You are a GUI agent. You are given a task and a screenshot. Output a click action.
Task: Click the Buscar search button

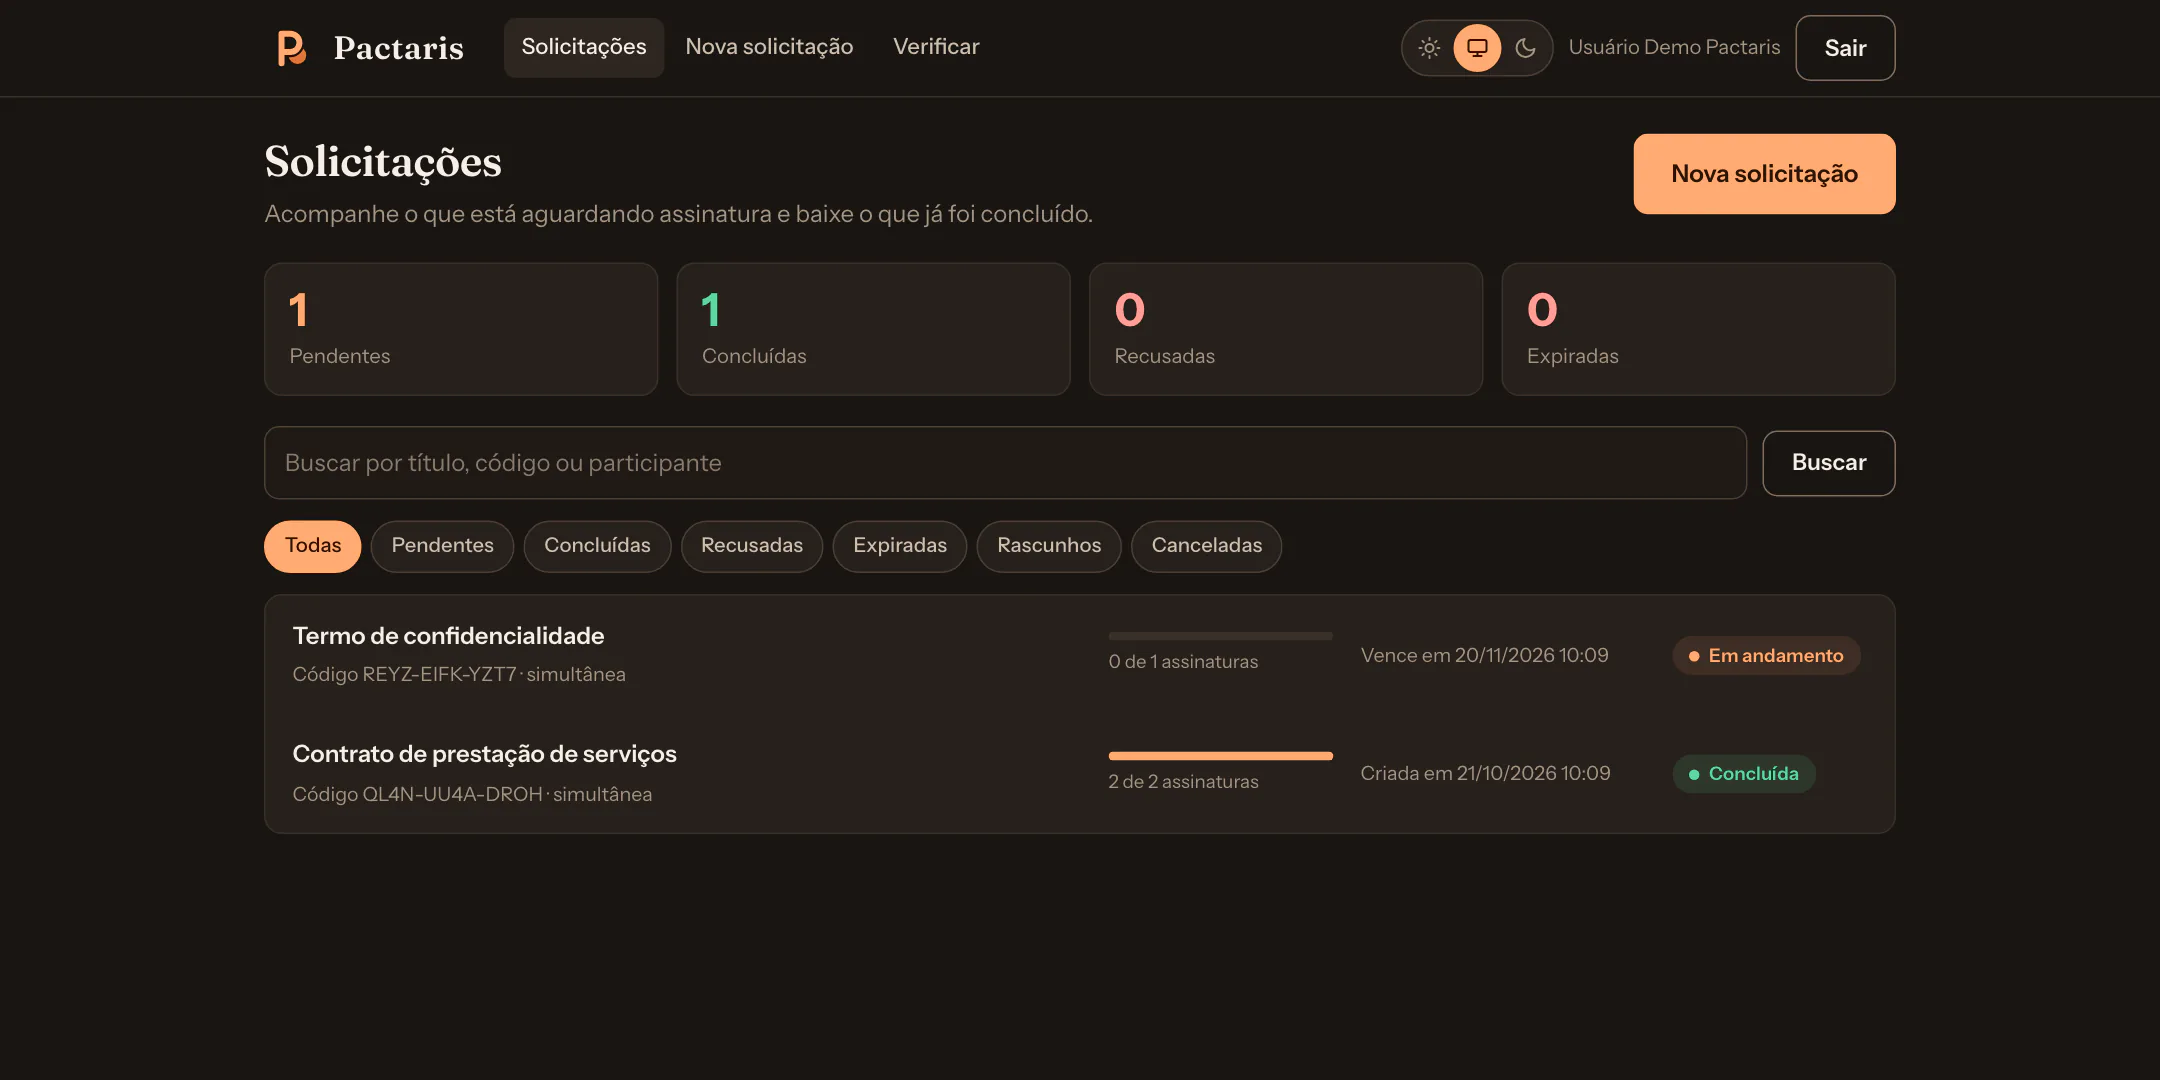(1828, 463)
